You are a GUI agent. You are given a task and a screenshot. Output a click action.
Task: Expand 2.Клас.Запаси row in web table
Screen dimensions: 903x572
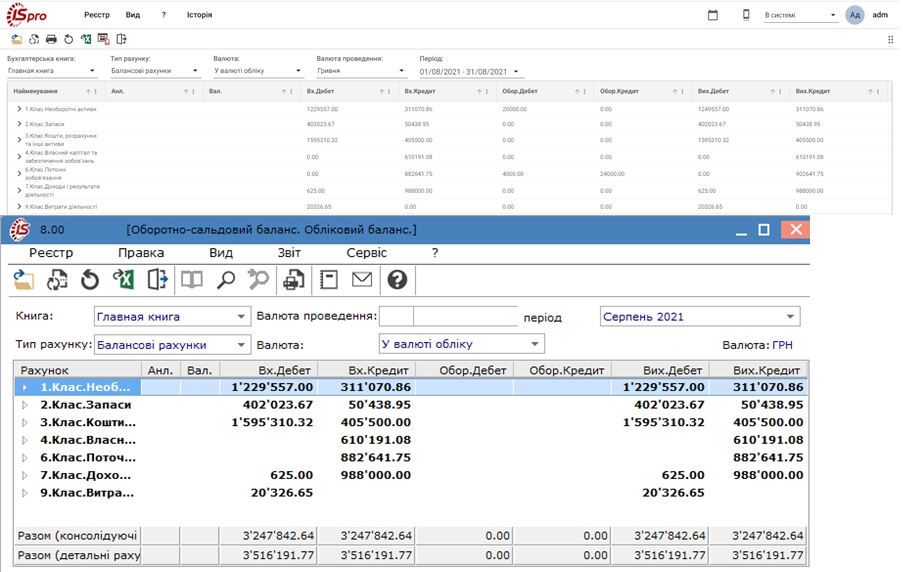click(19, 124)
